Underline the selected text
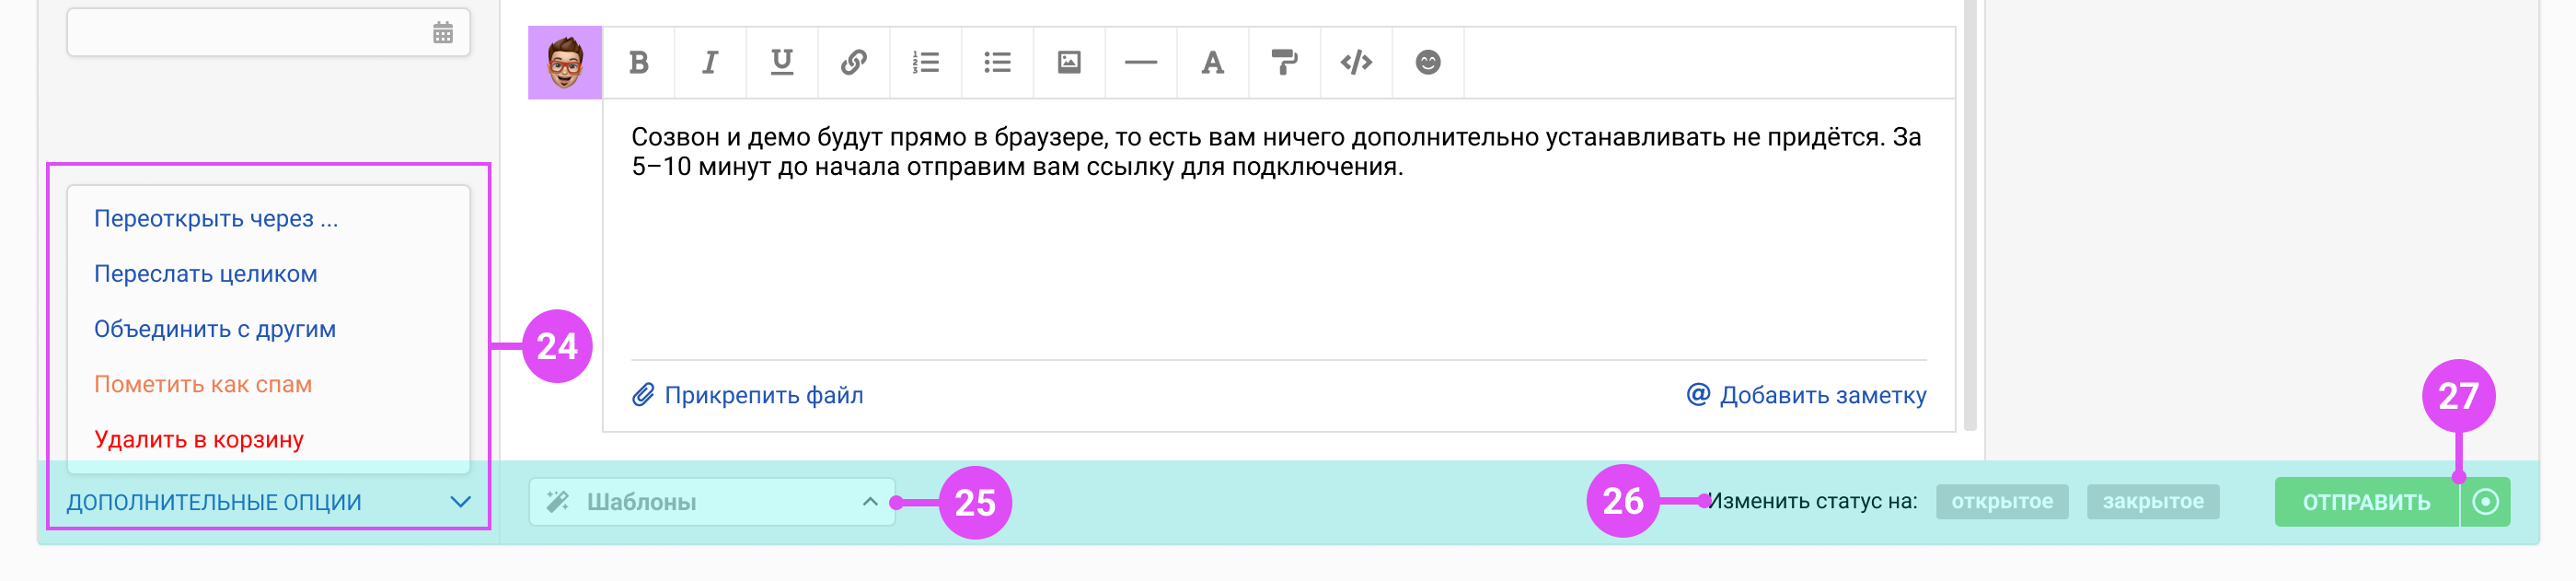The width and height of the screenshot is (2576, 581). [x=782, y=63]
